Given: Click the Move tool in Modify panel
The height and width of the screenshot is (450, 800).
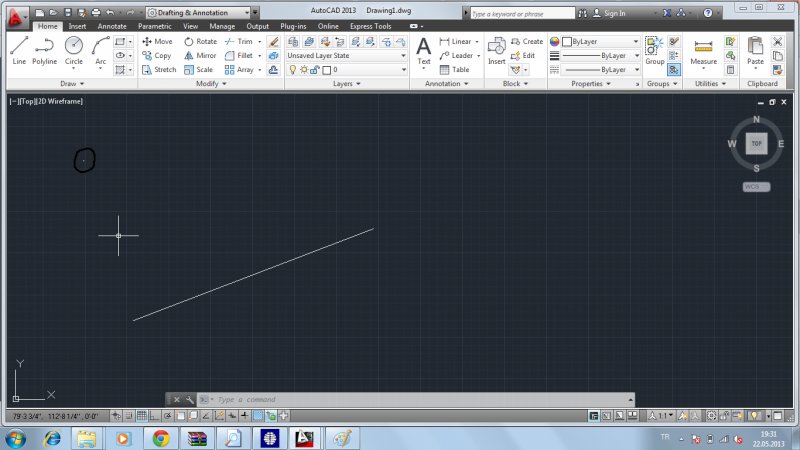Looking at the screenshot, I should pyautogui.click(x=157, y=41).
